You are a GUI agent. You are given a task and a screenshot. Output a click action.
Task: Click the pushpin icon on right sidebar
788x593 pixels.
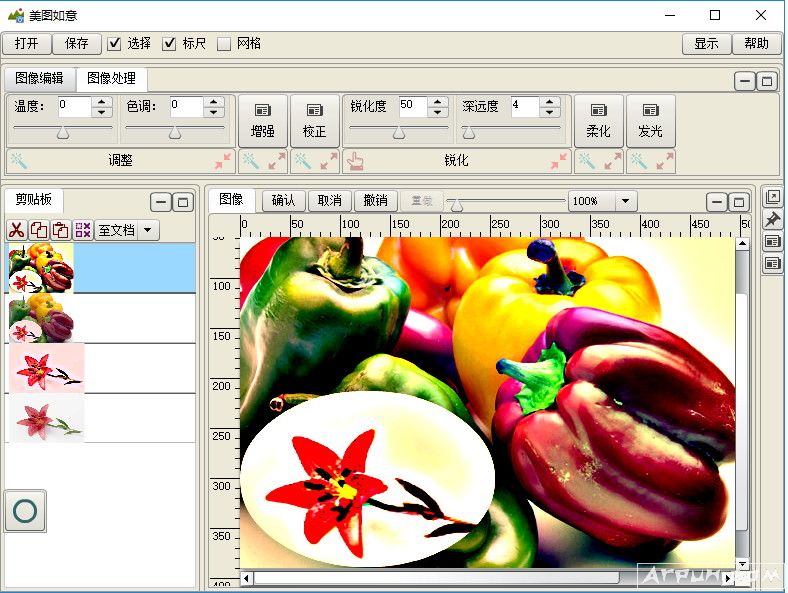tap(772, 219)
